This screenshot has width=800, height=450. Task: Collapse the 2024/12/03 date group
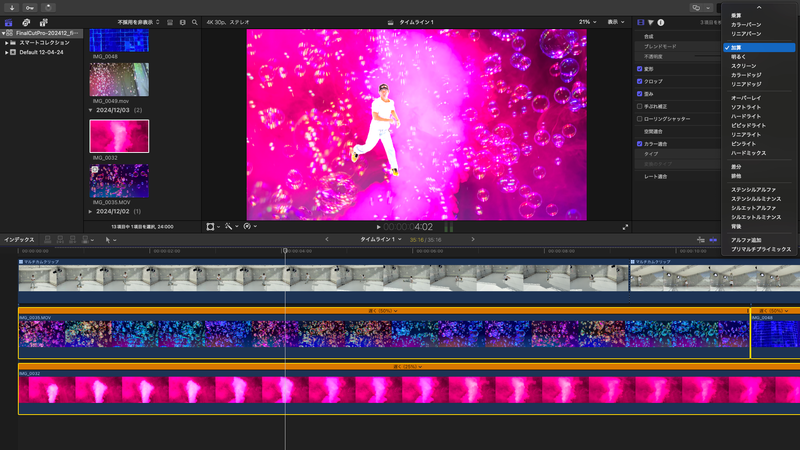[91, 110]
